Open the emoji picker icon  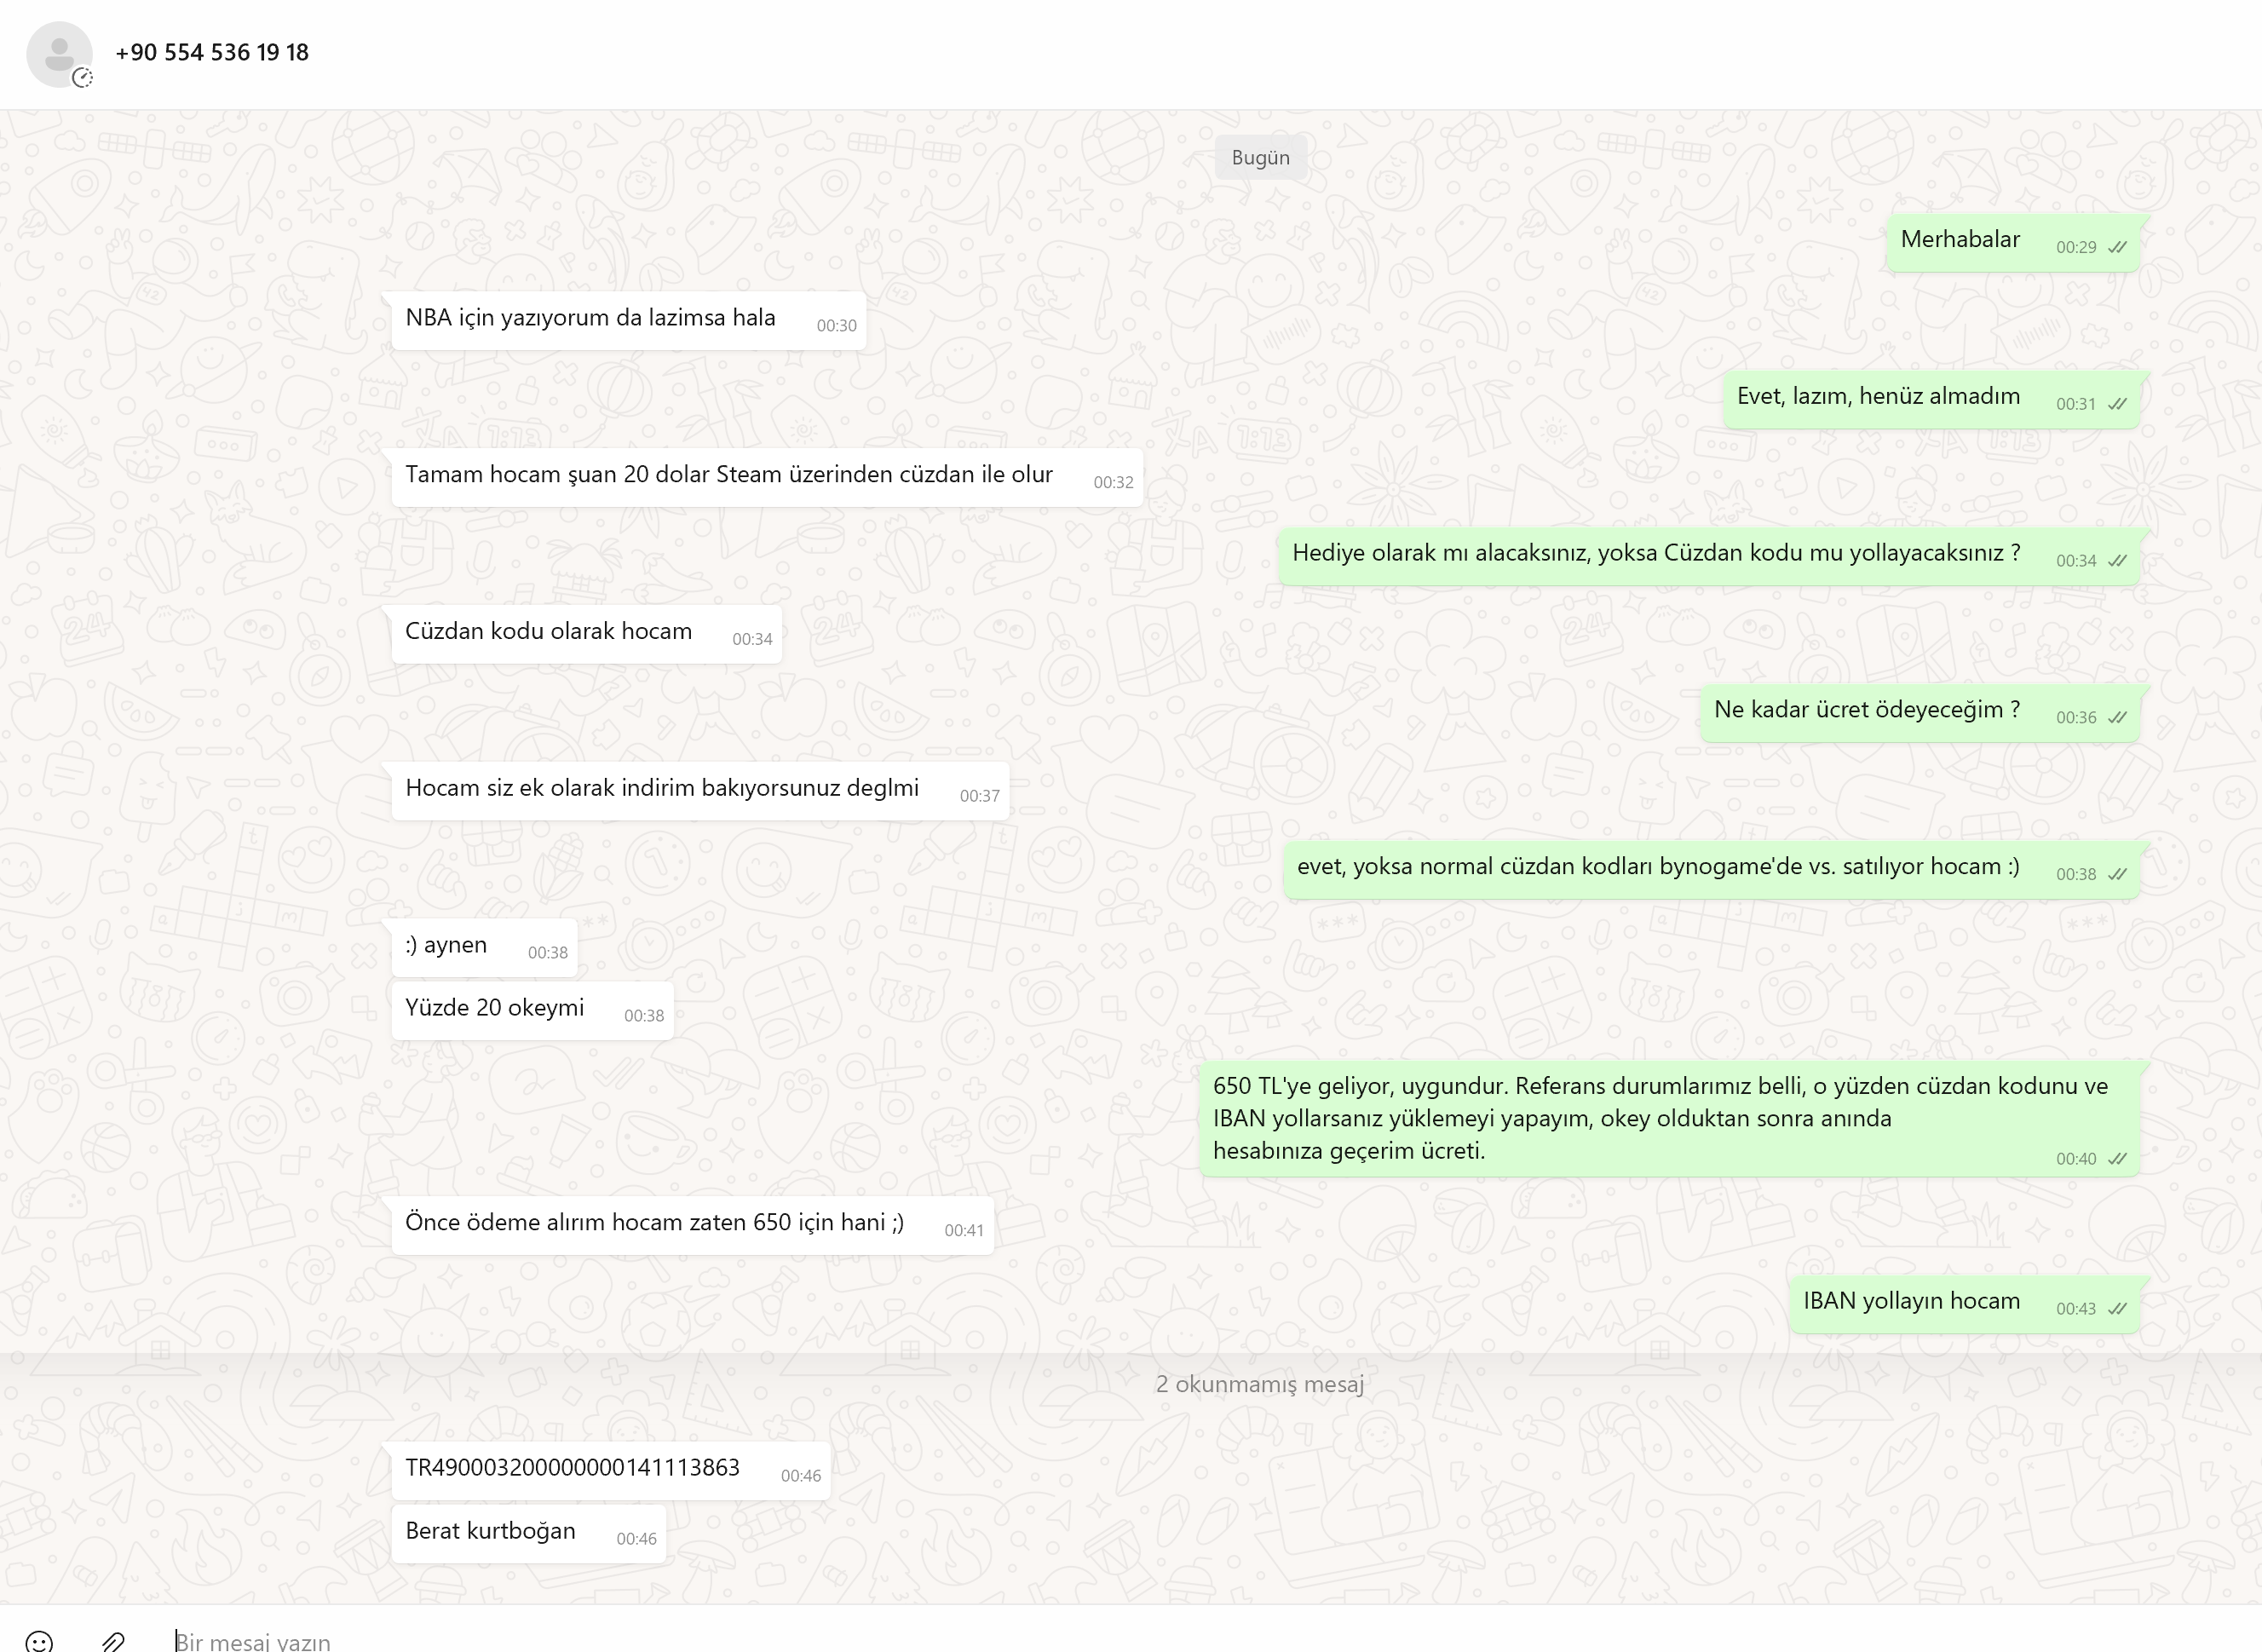click(x=39, y=1641)
